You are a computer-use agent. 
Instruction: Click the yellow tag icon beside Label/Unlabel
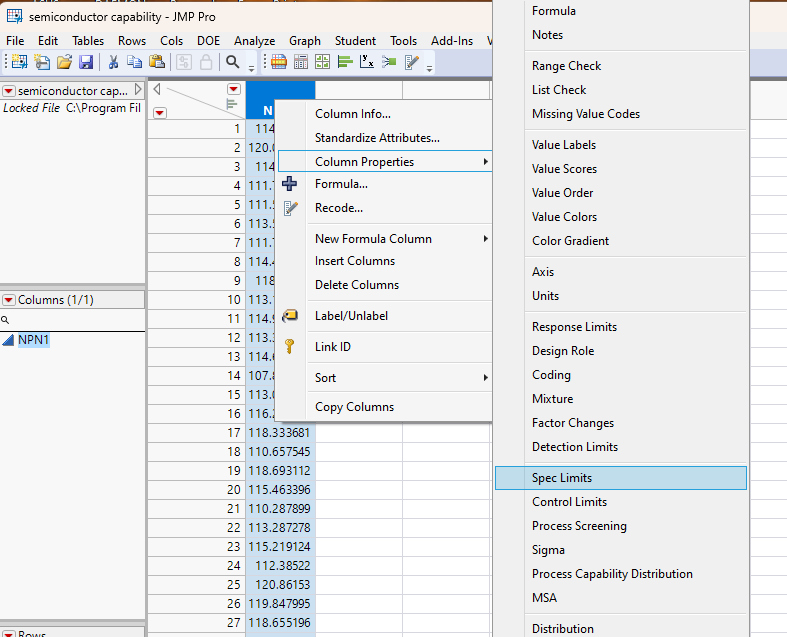pos(290,316)
